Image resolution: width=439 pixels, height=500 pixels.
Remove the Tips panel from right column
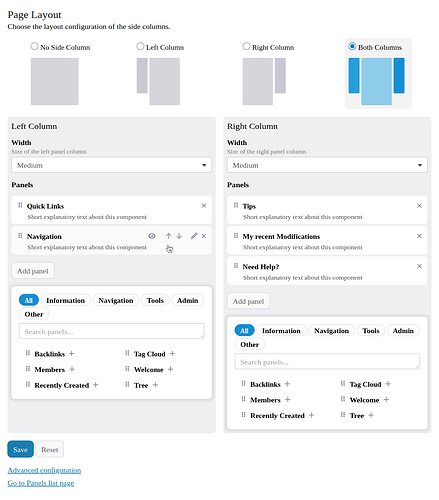point(419,206)
